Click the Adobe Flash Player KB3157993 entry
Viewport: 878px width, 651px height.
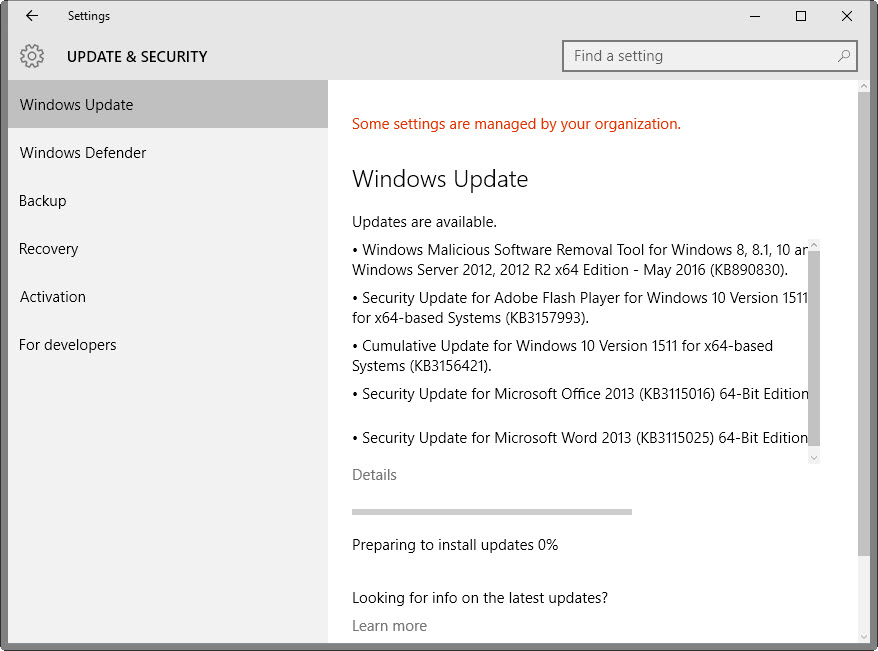click(x=580, y=308)
